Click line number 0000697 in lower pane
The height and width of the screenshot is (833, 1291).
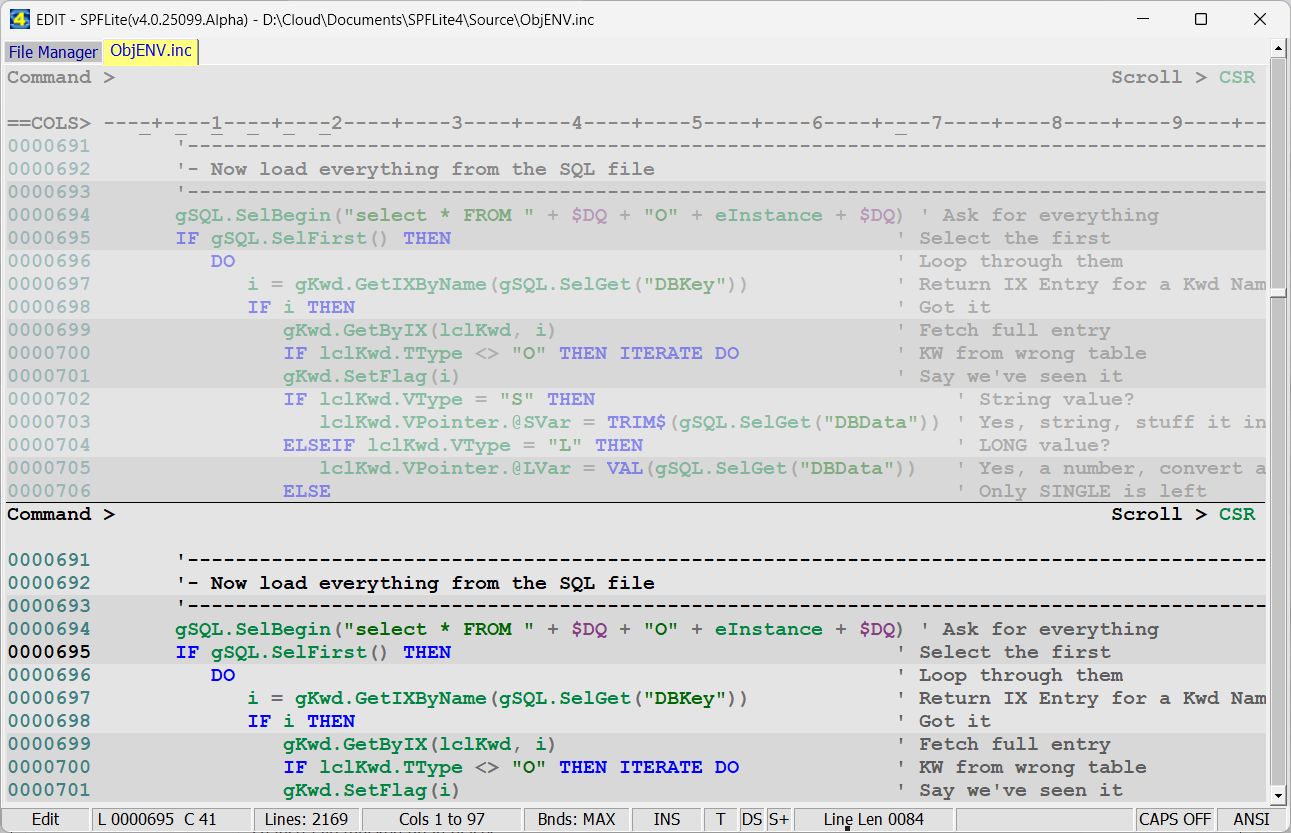pyautogui.click(x=49, y=698)
